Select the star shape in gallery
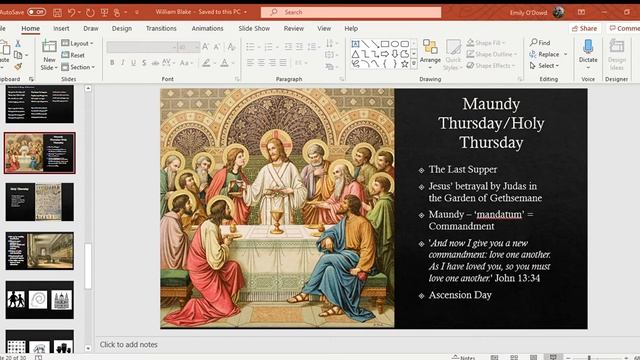The image size is (640, 360). coord(404,64)
